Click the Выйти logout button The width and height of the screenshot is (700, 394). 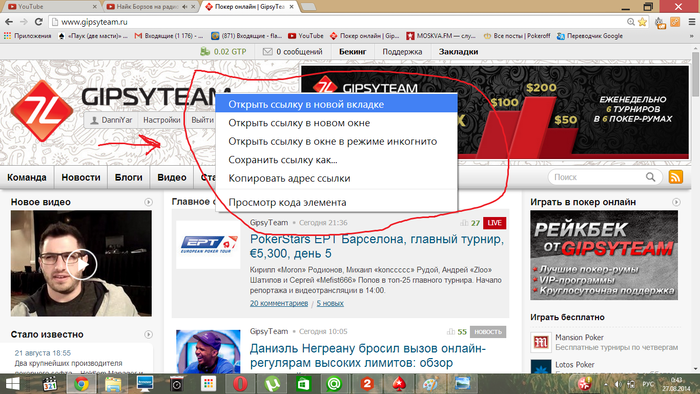pos(202,120)
